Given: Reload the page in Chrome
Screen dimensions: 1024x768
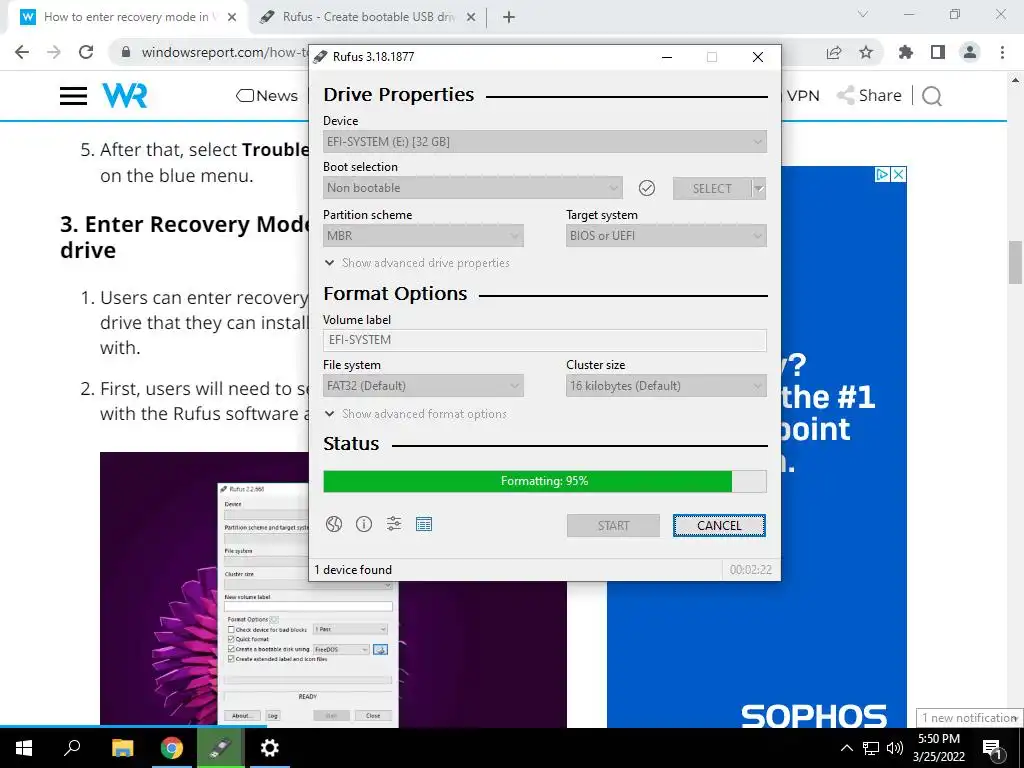Looking at the screenshot, I should [x=86, y=52].
